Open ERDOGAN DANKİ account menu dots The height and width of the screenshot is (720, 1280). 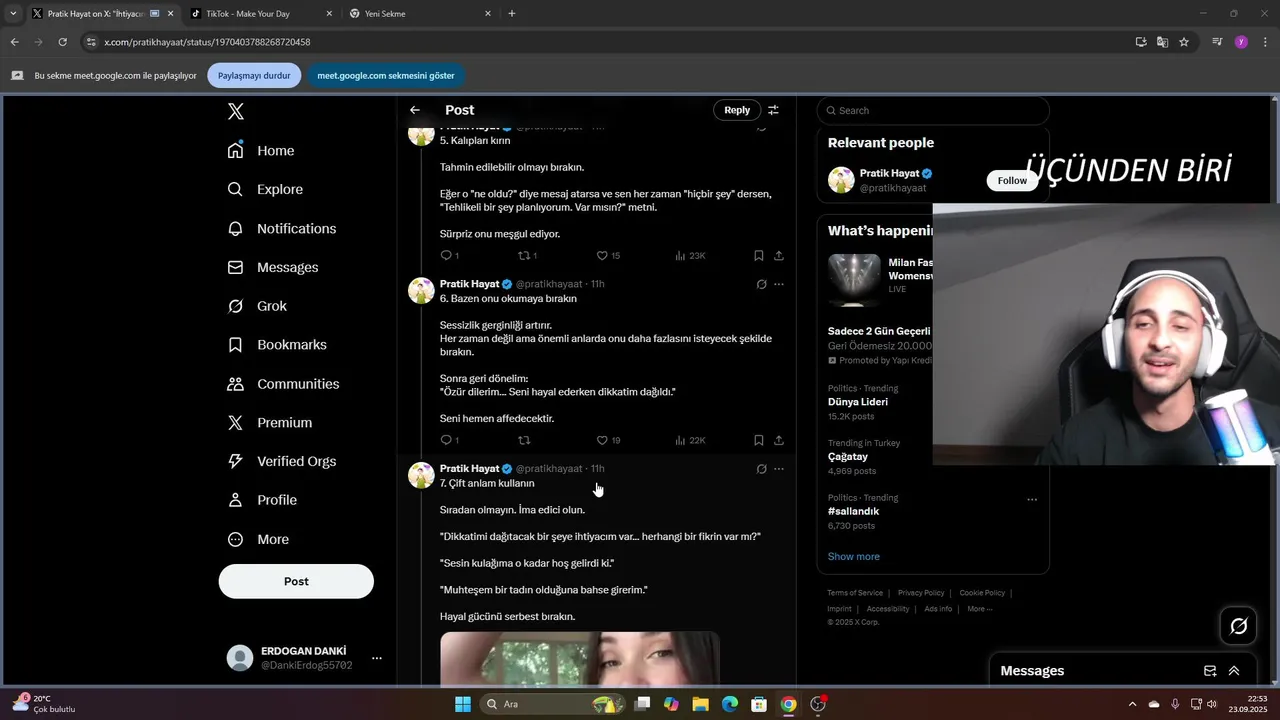pyautogui.click(x=377, y=658)
